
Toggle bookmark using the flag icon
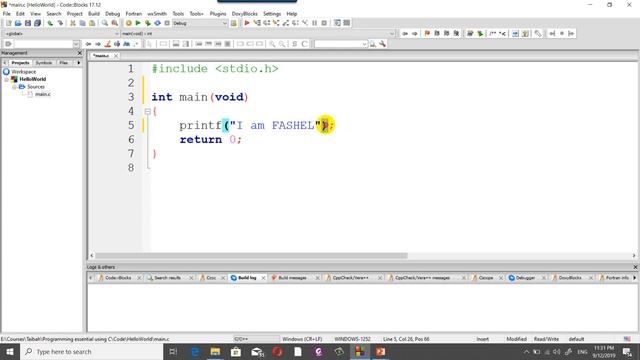pyautogui.click(x=427, y=33)
